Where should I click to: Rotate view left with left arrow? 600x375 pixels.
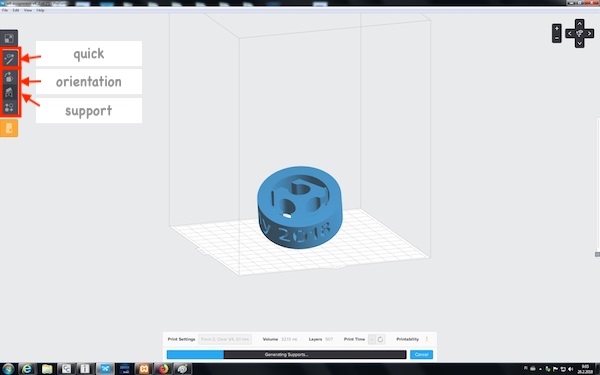570,34
